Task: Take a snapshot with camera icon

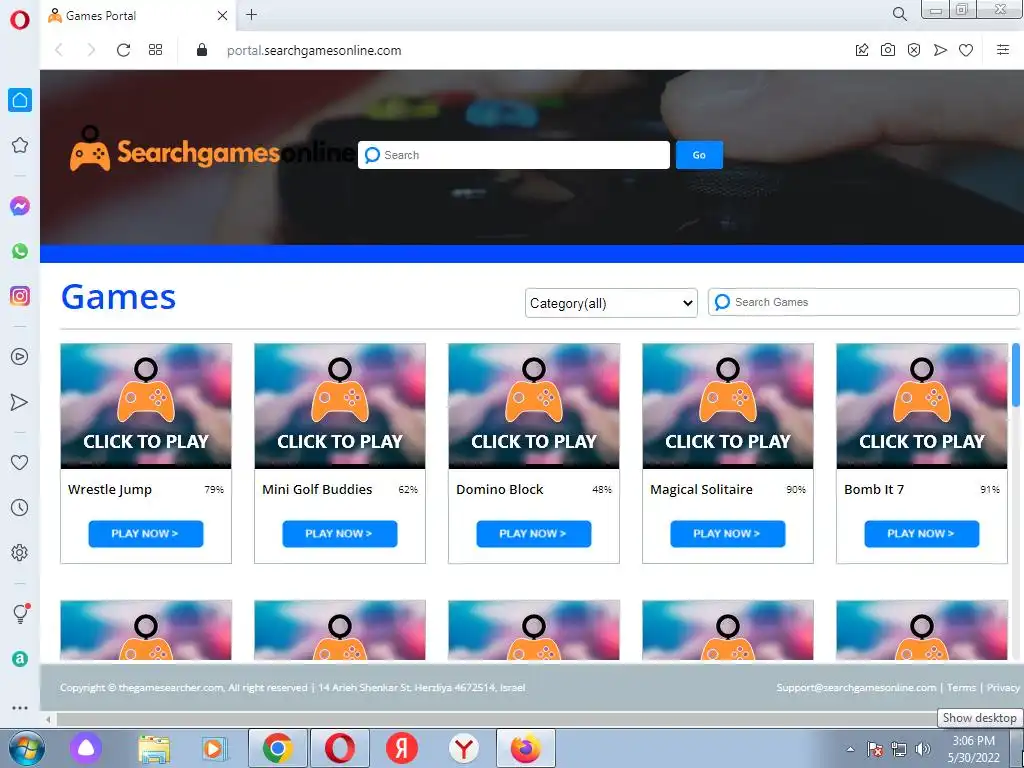Action: point(888,50)
